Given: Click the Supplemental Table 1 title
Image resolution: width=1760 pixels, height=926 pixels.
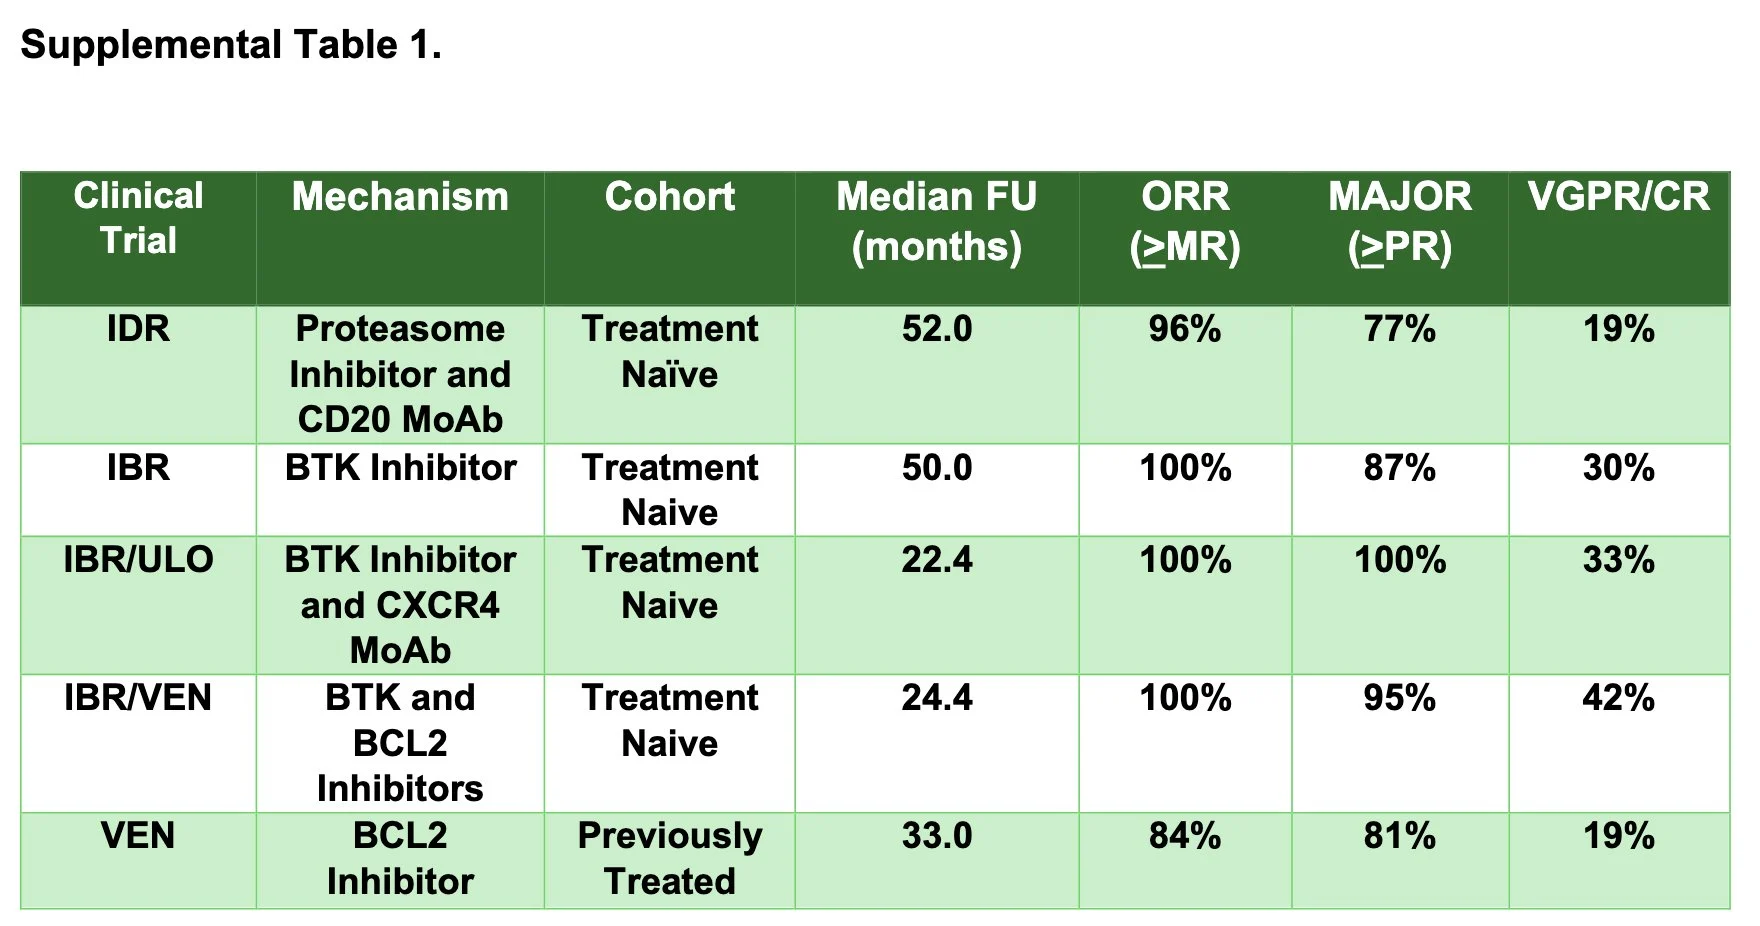Looking at the screenshot, I should pyautogui.click(x=231, y=45).
